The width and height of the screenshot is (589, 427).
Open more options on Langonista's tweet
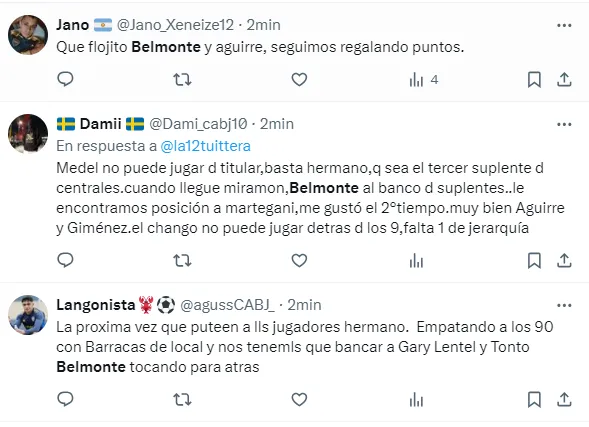[x=564, y=306]
